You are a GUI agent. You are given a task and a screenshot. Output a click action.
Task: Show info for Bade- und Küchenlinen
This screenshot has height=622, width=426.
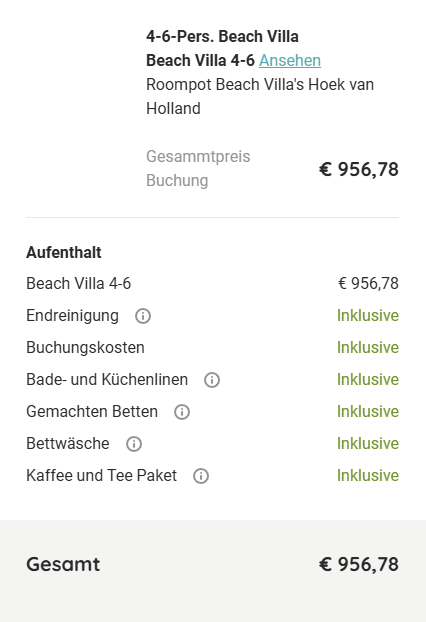[212, 380]
